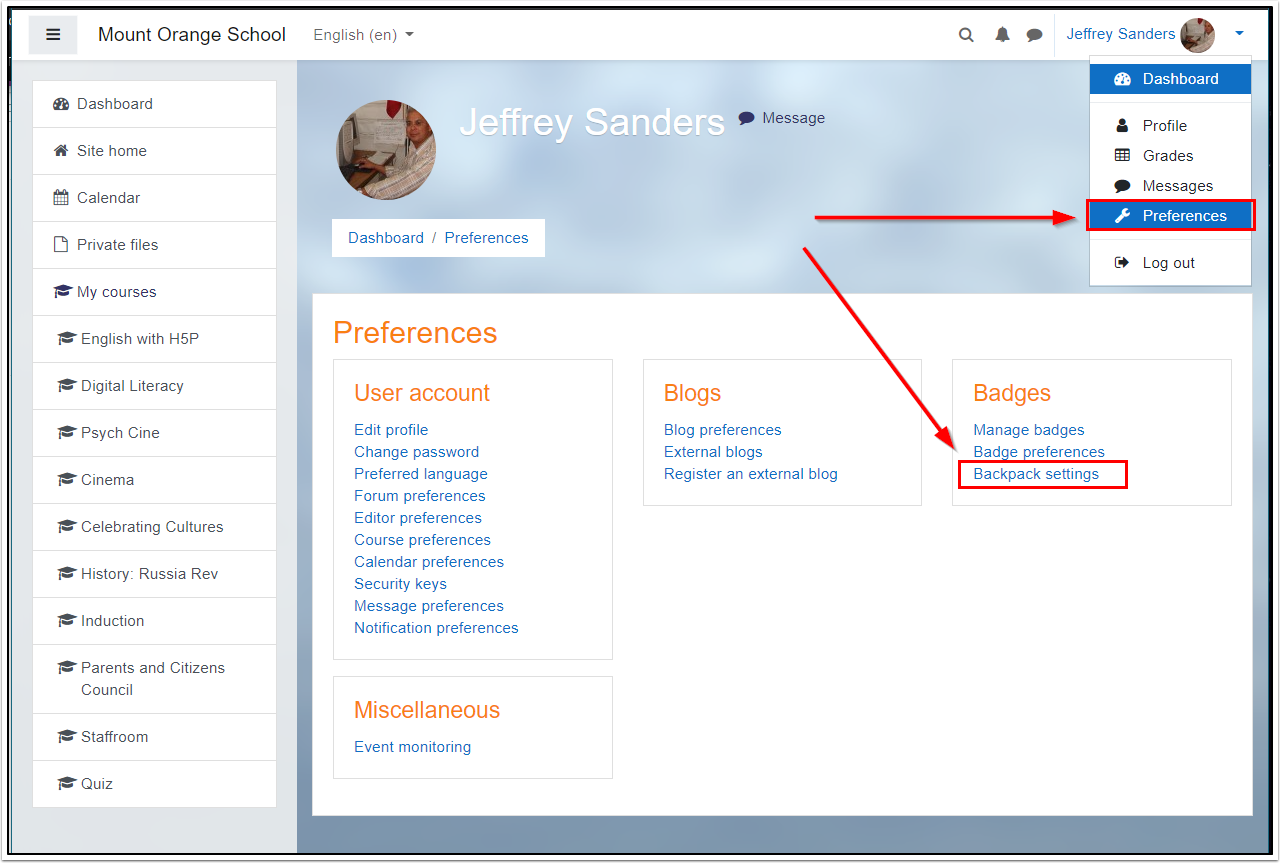1280x863 pixels.
Task: Open the Editor preferences link
Action: tap(418, 518)
